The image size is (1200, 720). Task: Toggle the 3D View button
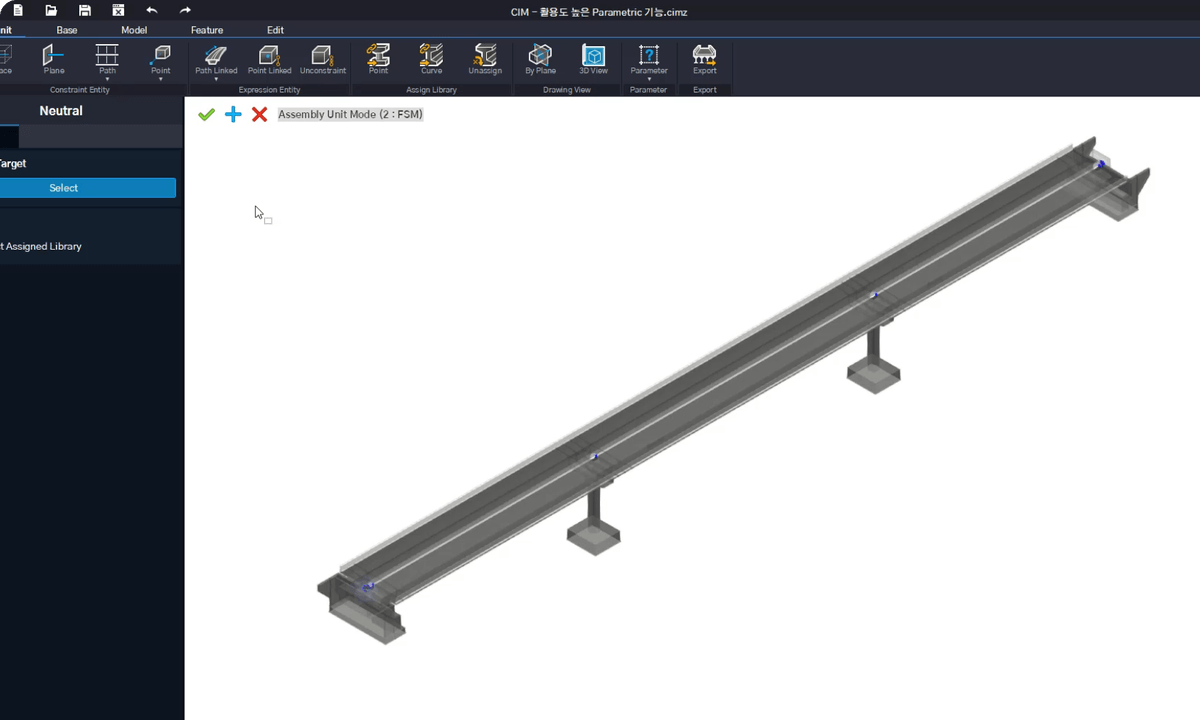coord(593,58)
